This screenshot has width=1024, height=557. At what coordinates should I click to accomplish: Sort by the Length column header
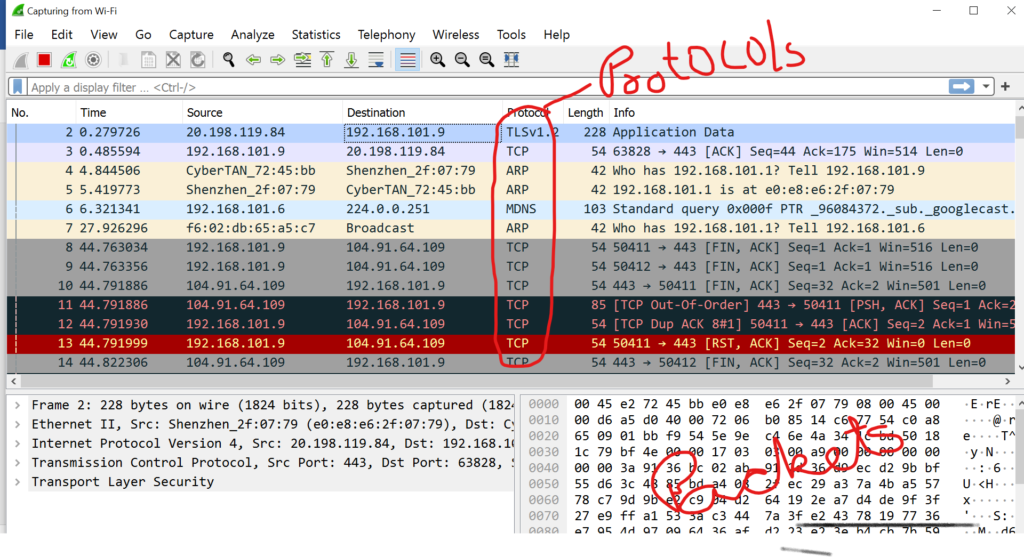pos(585,112)
